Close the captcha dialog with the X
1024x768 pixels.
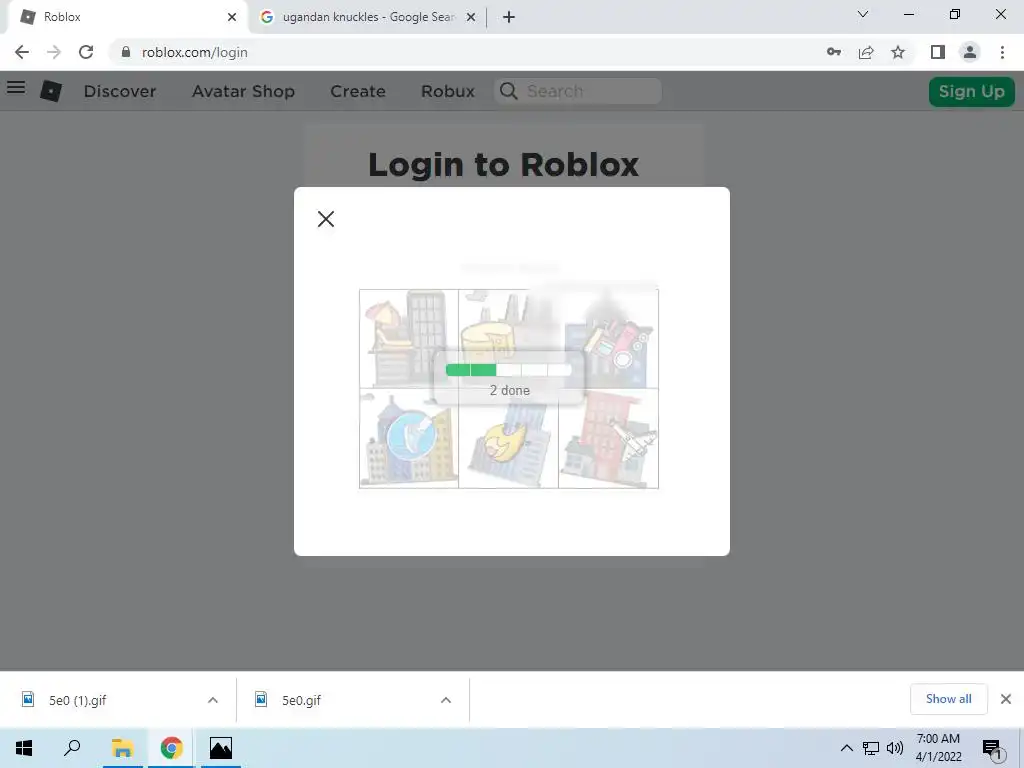coord(325,219)
